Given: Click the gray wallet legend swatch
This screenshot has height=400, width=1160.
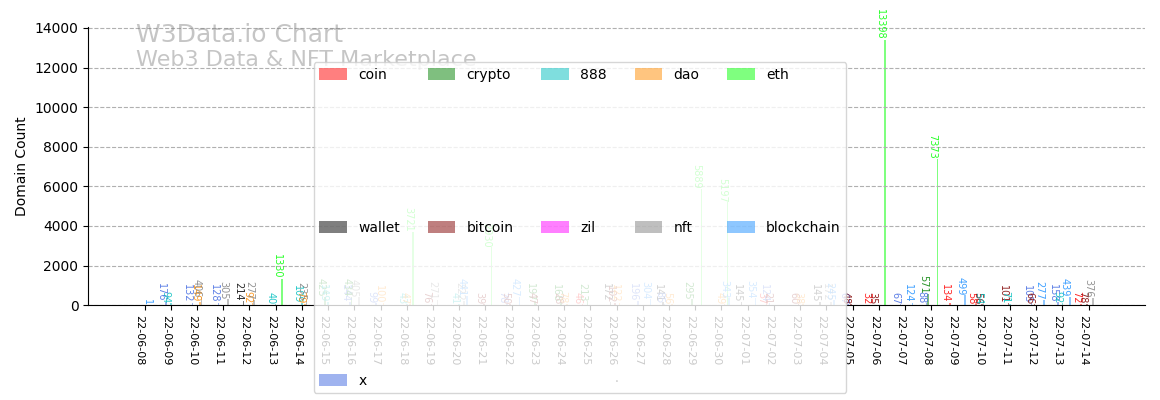Looking at the screenshot, I should coord(333,227).
